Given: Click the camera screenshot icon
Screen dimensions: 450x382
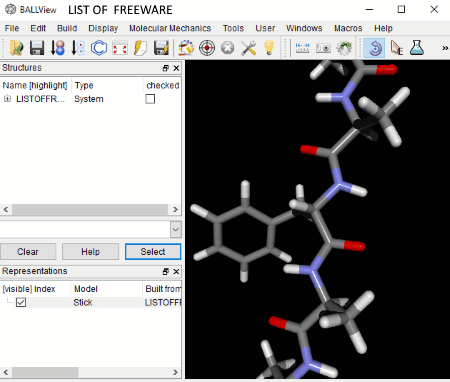Looking at the screenshot, I should pyautogui.click(x=323, y=48).
